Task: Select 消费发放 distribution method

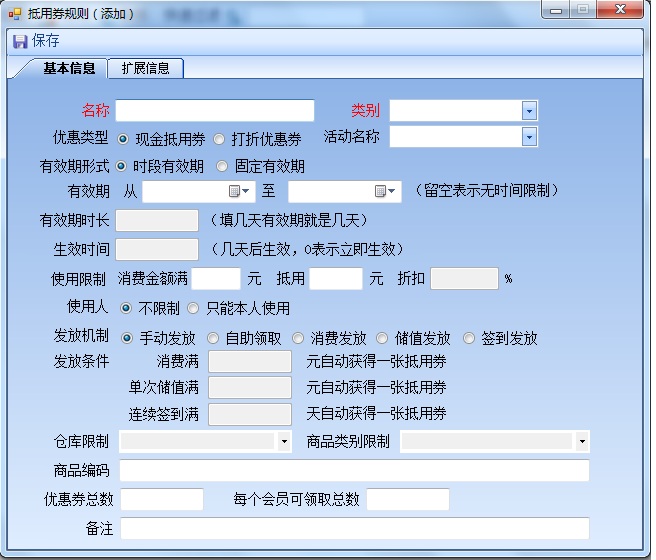Action: click(x=298, y=338)
